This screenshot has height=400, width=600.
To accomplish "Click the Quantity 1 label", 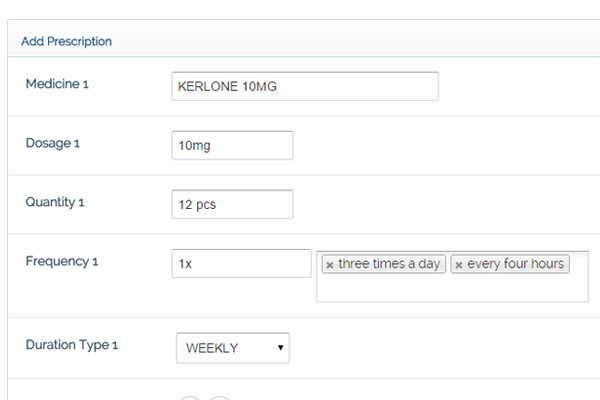I will [x=55, y=202].
